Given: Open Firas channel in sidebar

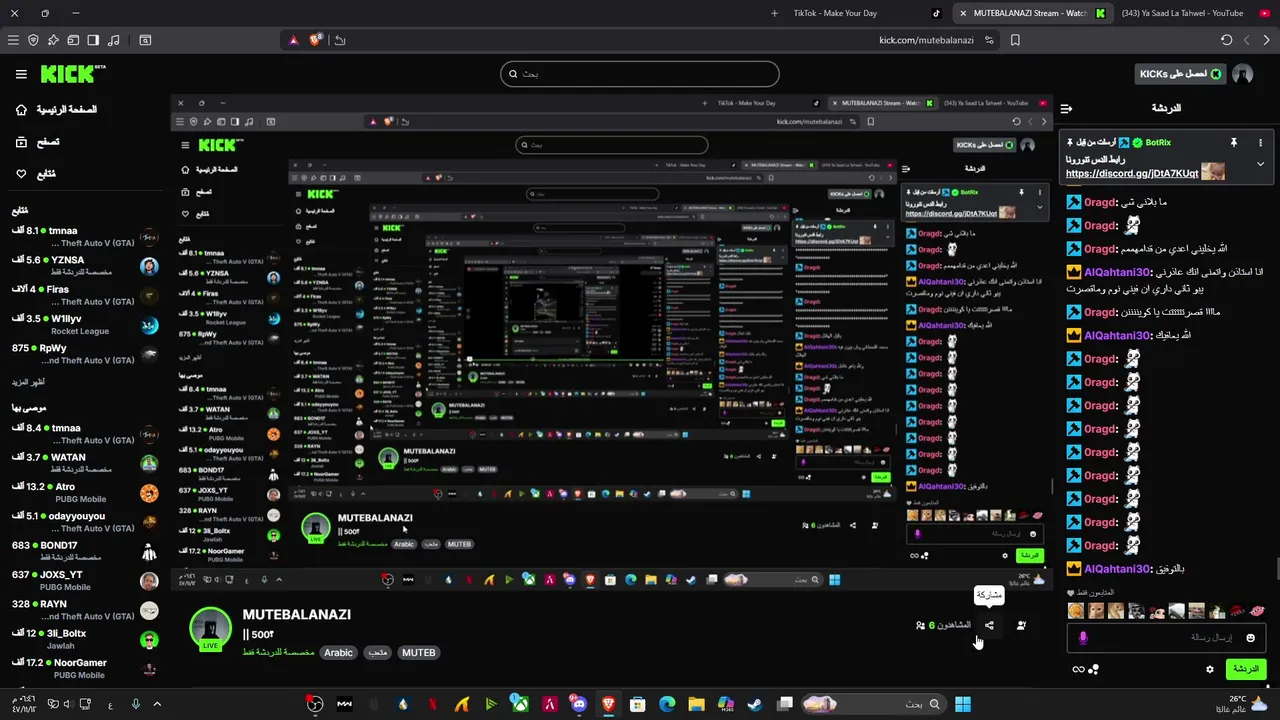Looking at the screenshot, I should 85,295.
